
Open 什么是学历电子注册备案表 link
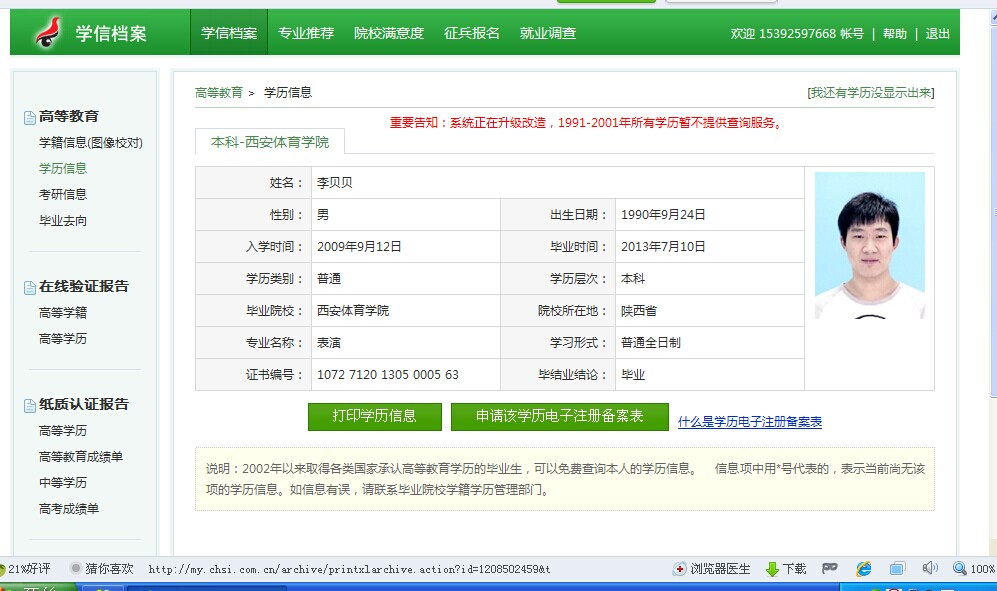click(750, 422)
